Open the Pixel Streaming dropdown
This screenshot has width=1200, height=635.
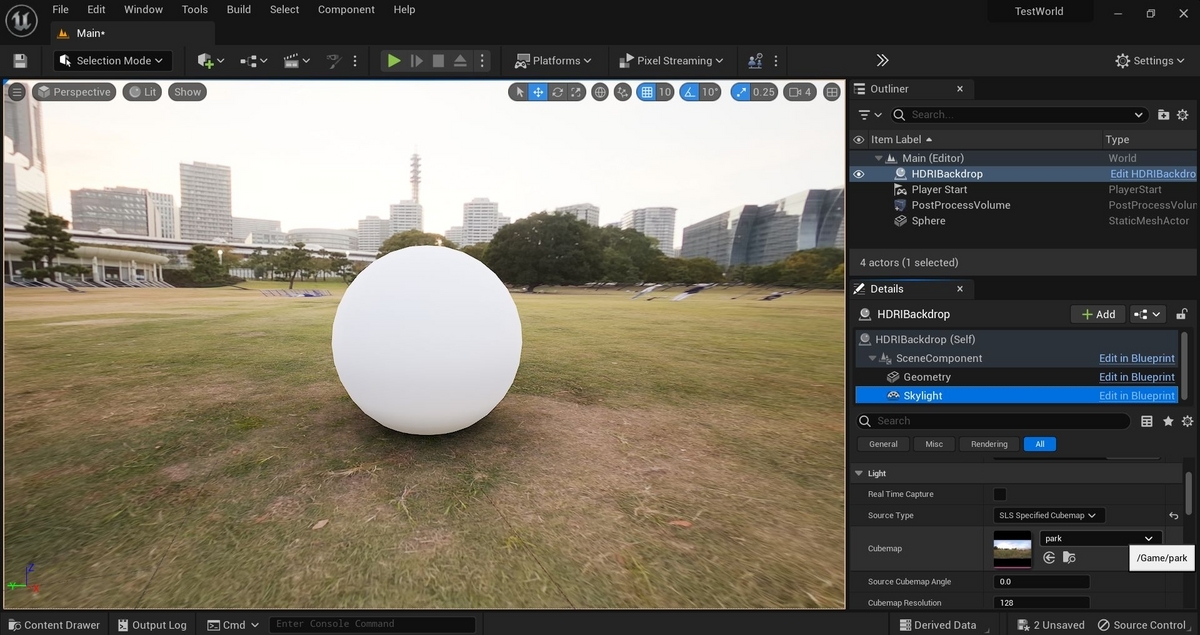tap(672, 61)
